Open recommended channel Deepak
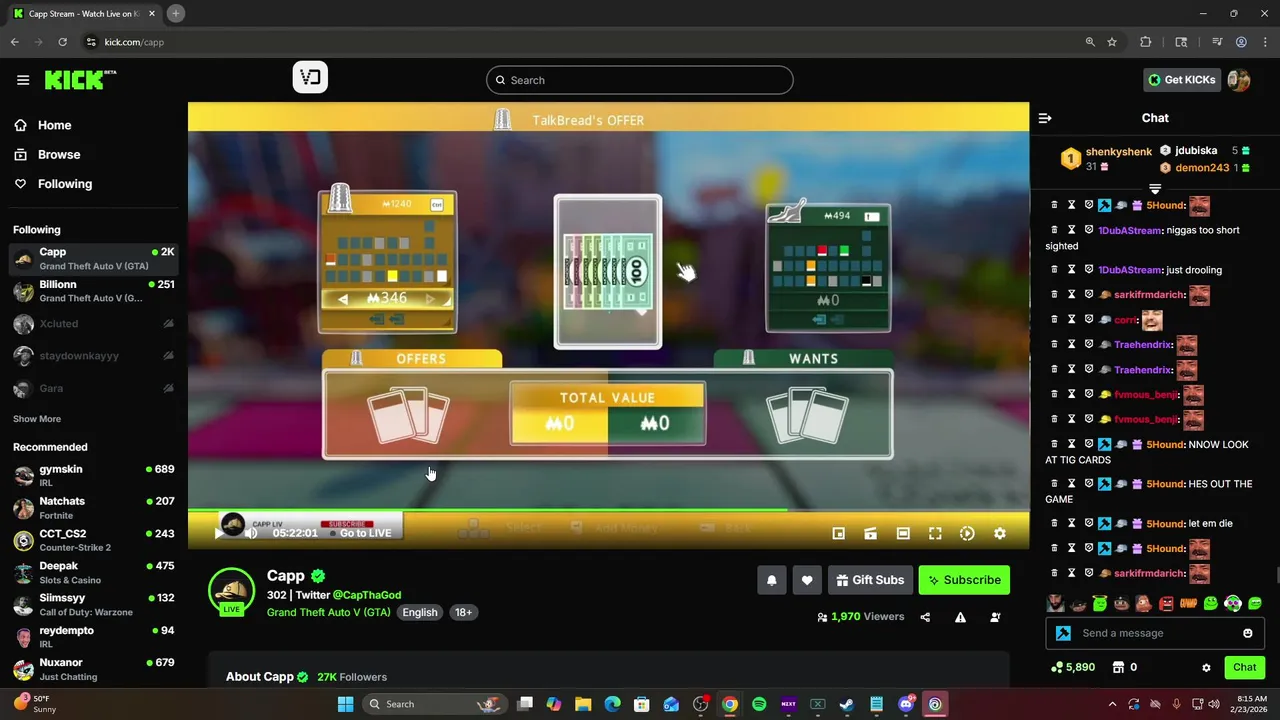Viewport: 1280px width, 720px height. [94, 572]
